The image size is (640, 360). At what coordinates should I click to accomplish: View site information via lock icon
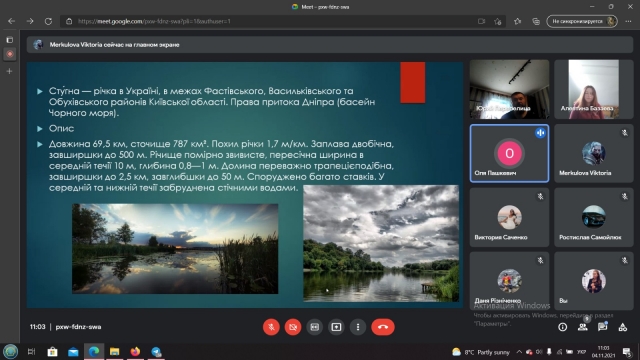[x=69, y=21]
